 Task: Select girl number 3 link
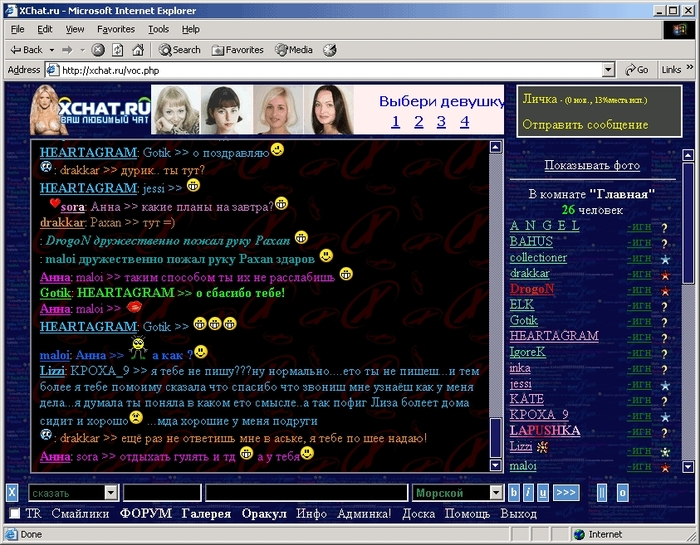point(441,121)
